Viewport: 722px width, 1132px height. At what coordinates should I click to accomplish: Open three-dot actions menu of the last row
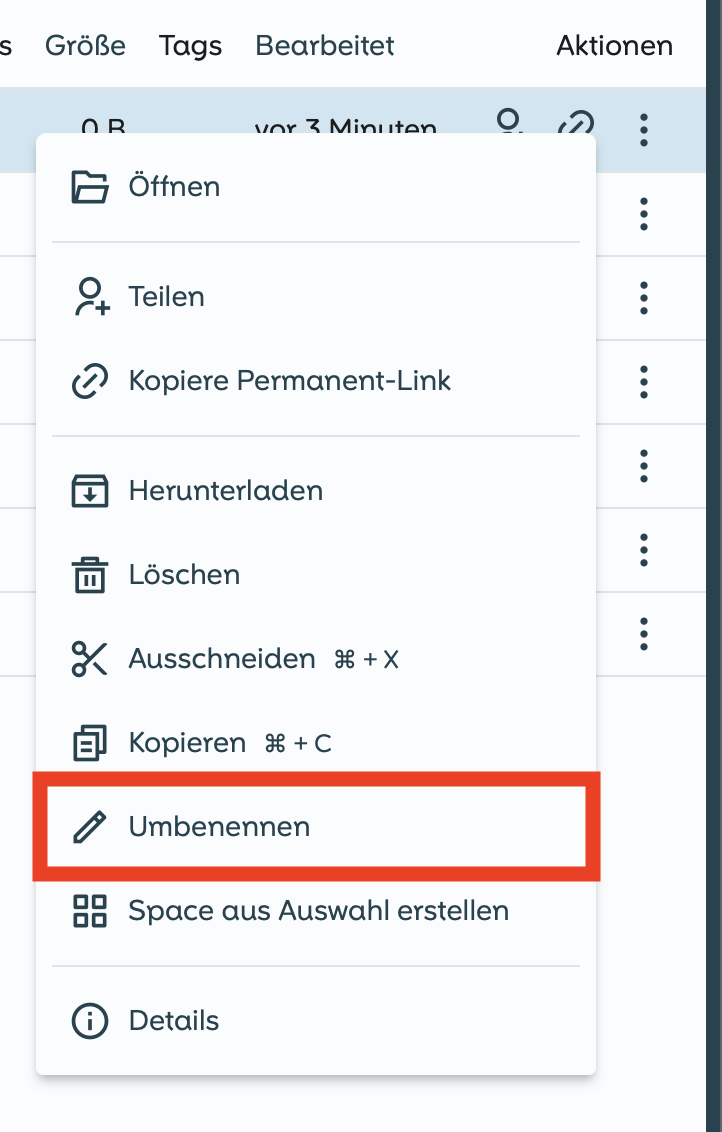click(x=644, y=633)
